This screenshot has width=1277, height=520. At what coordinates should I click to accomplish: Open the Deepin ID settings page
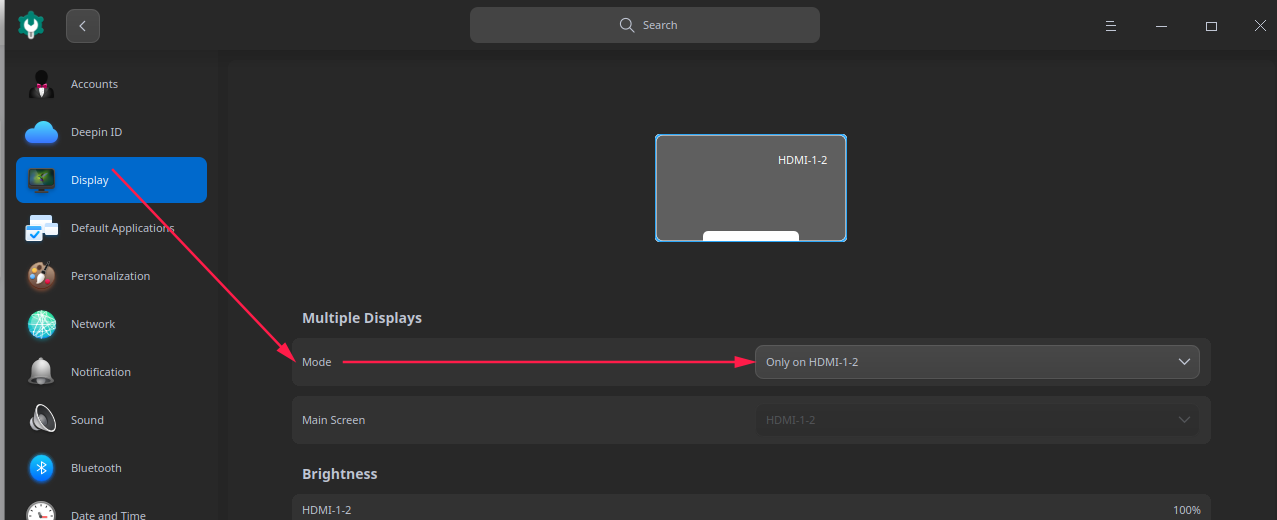pos(111,132)
